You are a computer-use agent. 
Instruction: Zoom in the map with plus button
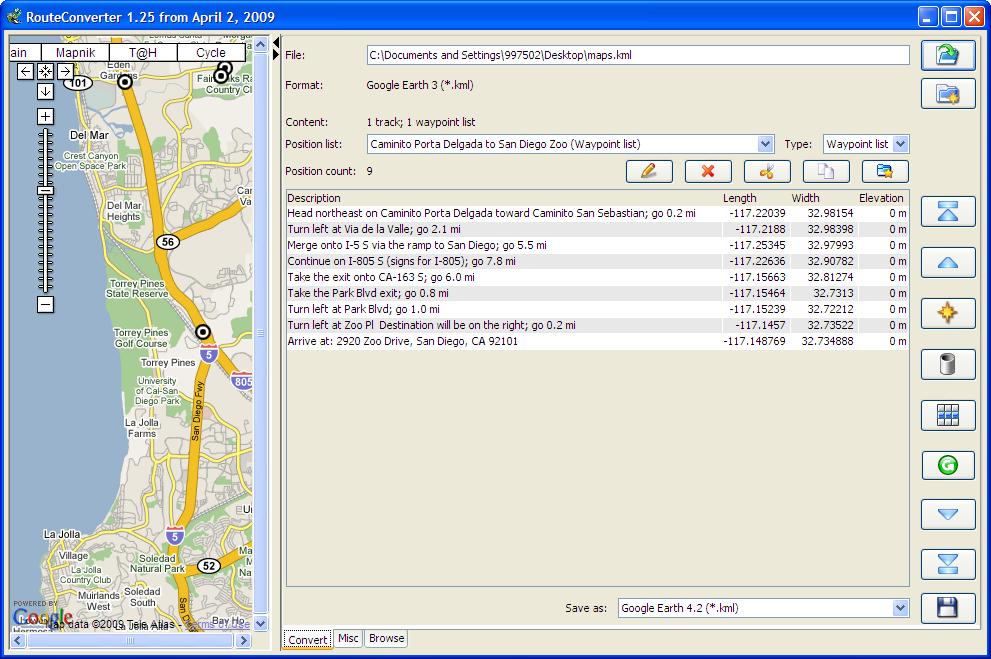(x=46, y=116)
